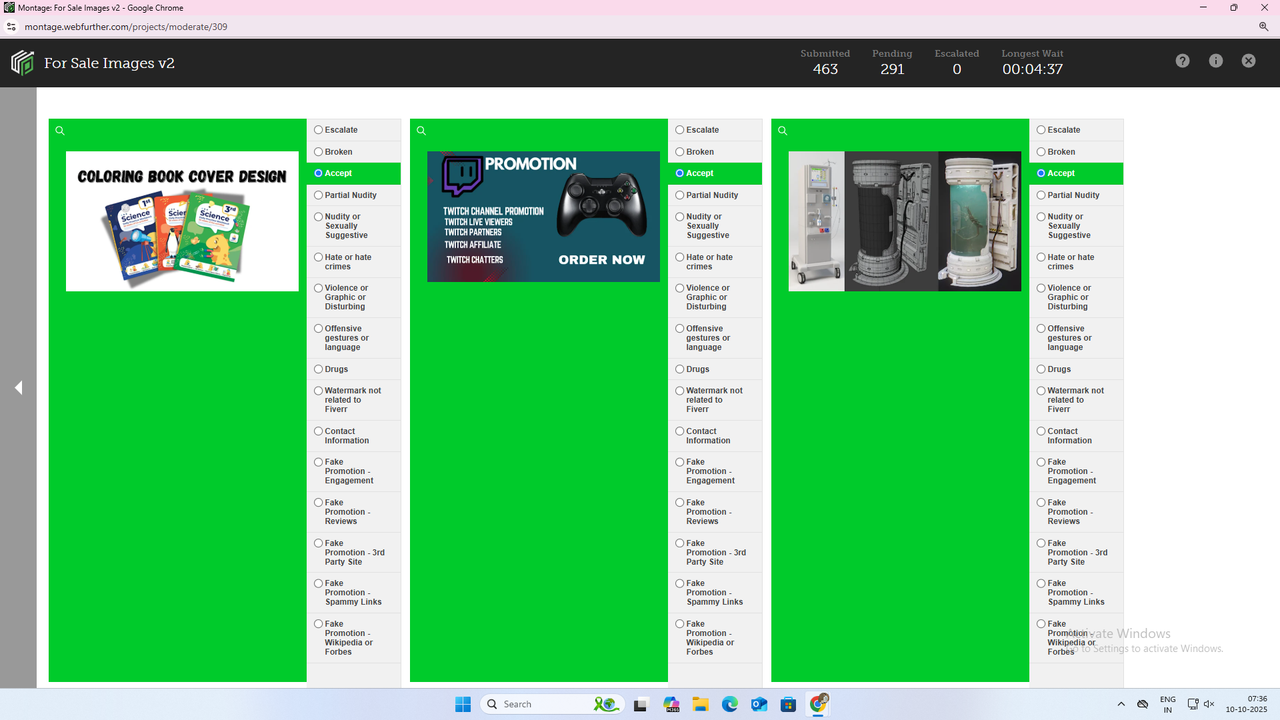This screenshot has width=1280, height=720.
Task: Open the medical machine thumbnail
Action: pyautogui.click(x=905, y=221)
